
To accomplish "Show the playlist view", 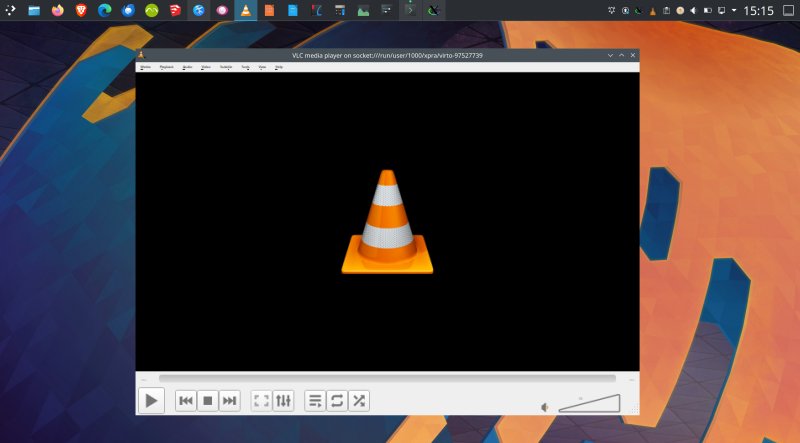I will tap(315, 401).
